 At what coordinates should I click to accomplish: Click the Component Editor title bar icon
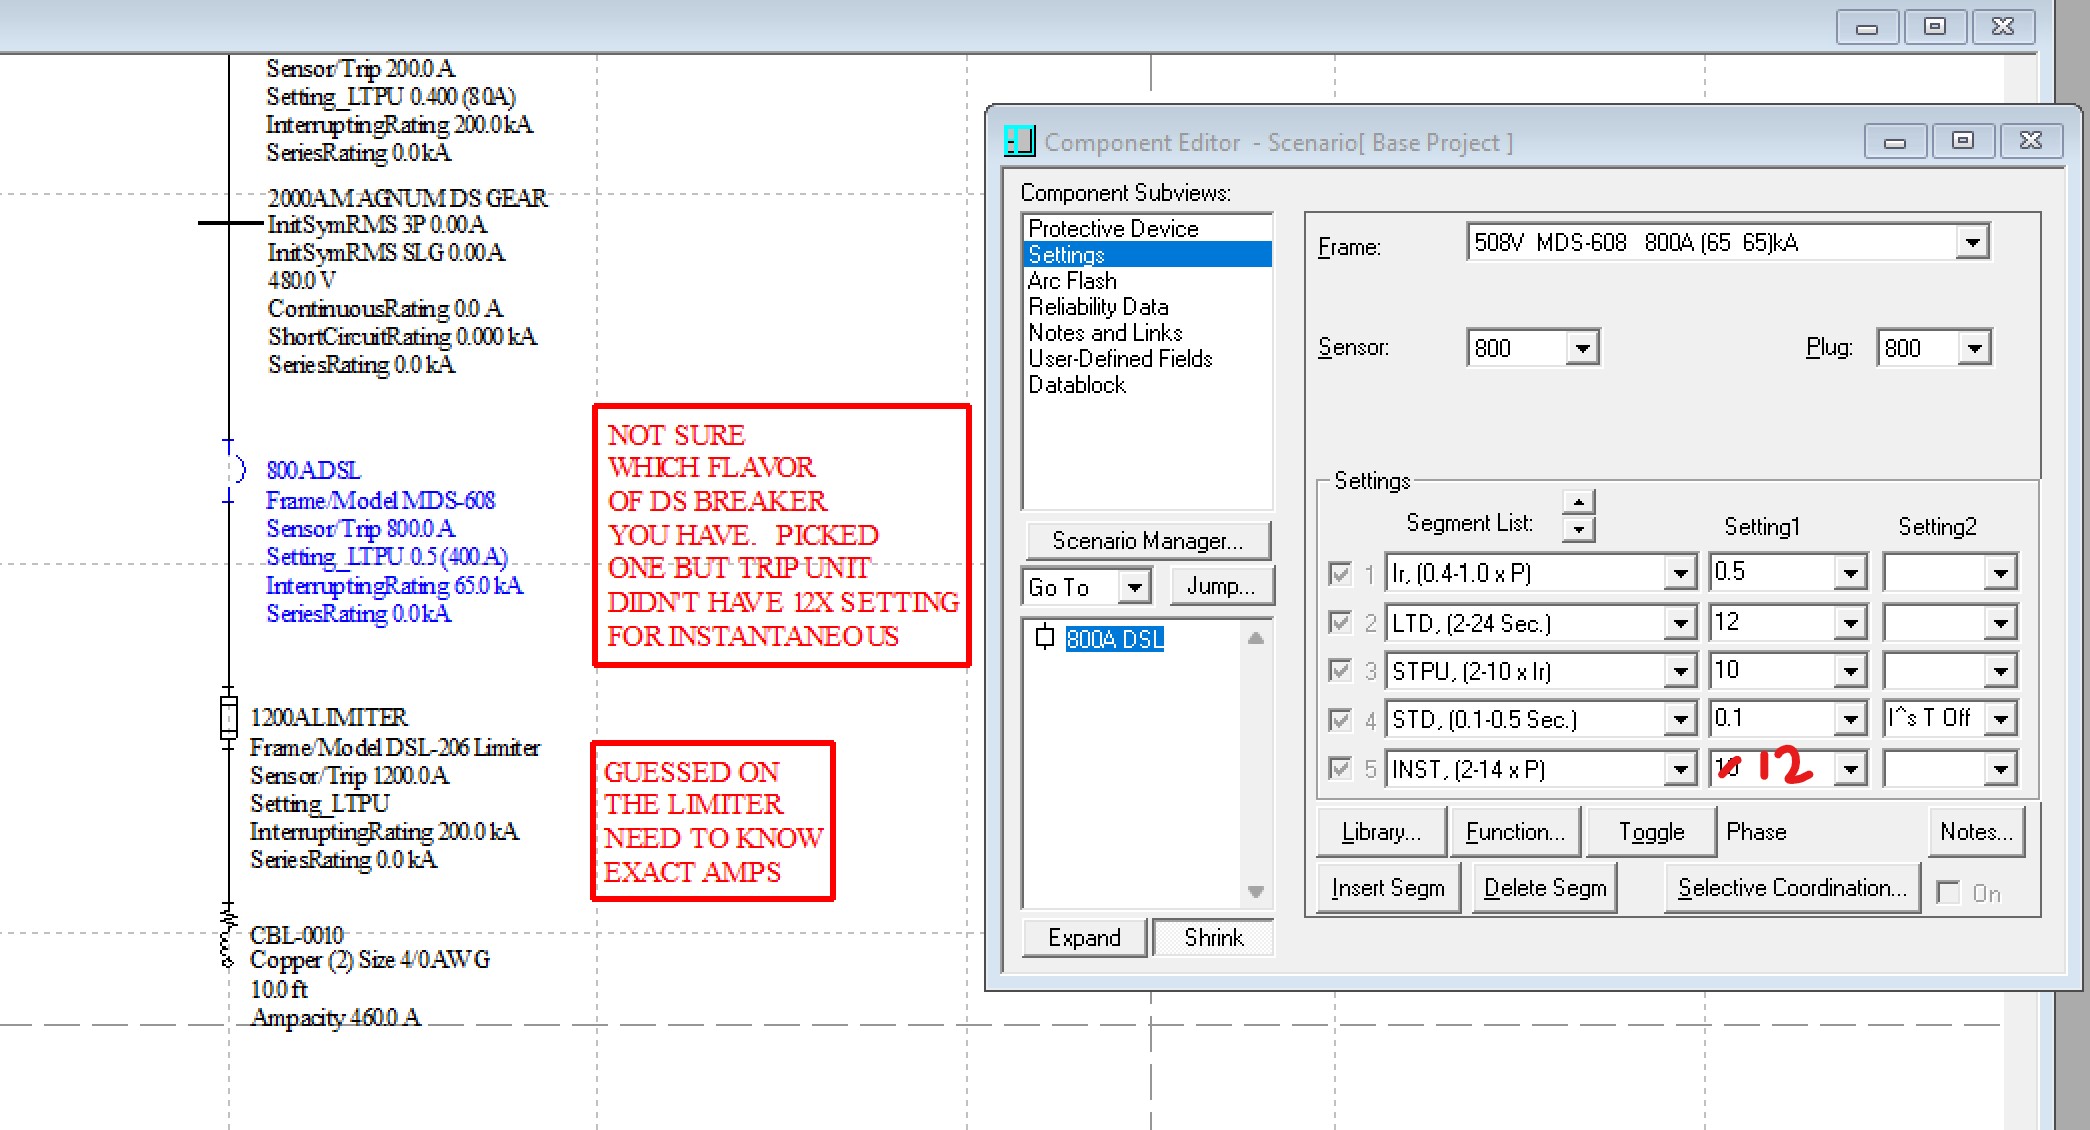(x=1019, y=141)
